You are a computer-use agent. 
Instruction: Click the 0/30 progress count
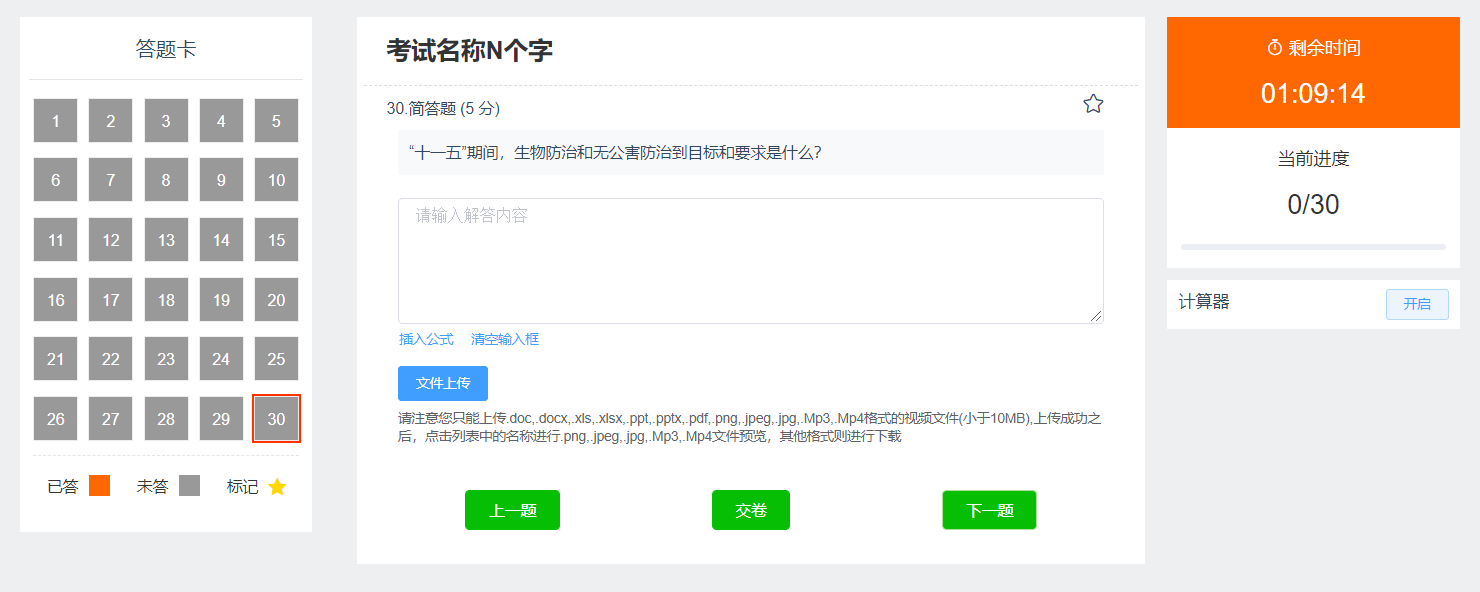[1313, 204]
